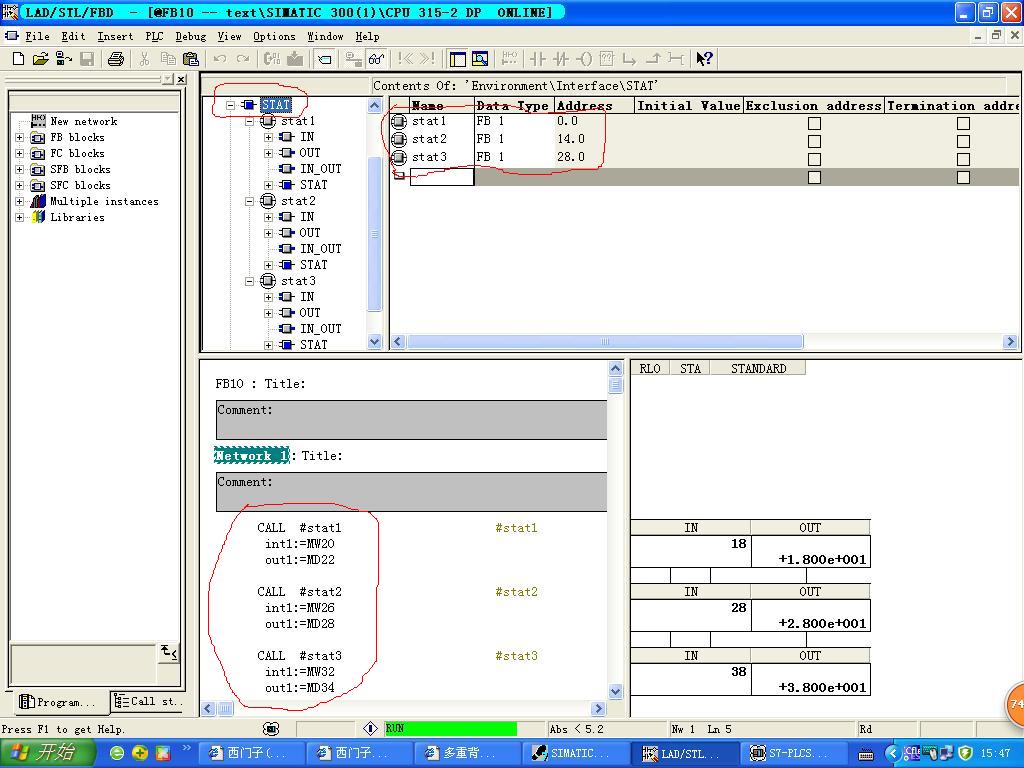Click the Paste toolbar icon
Viewport: 1024px width, 768px height.
point(190,59)
